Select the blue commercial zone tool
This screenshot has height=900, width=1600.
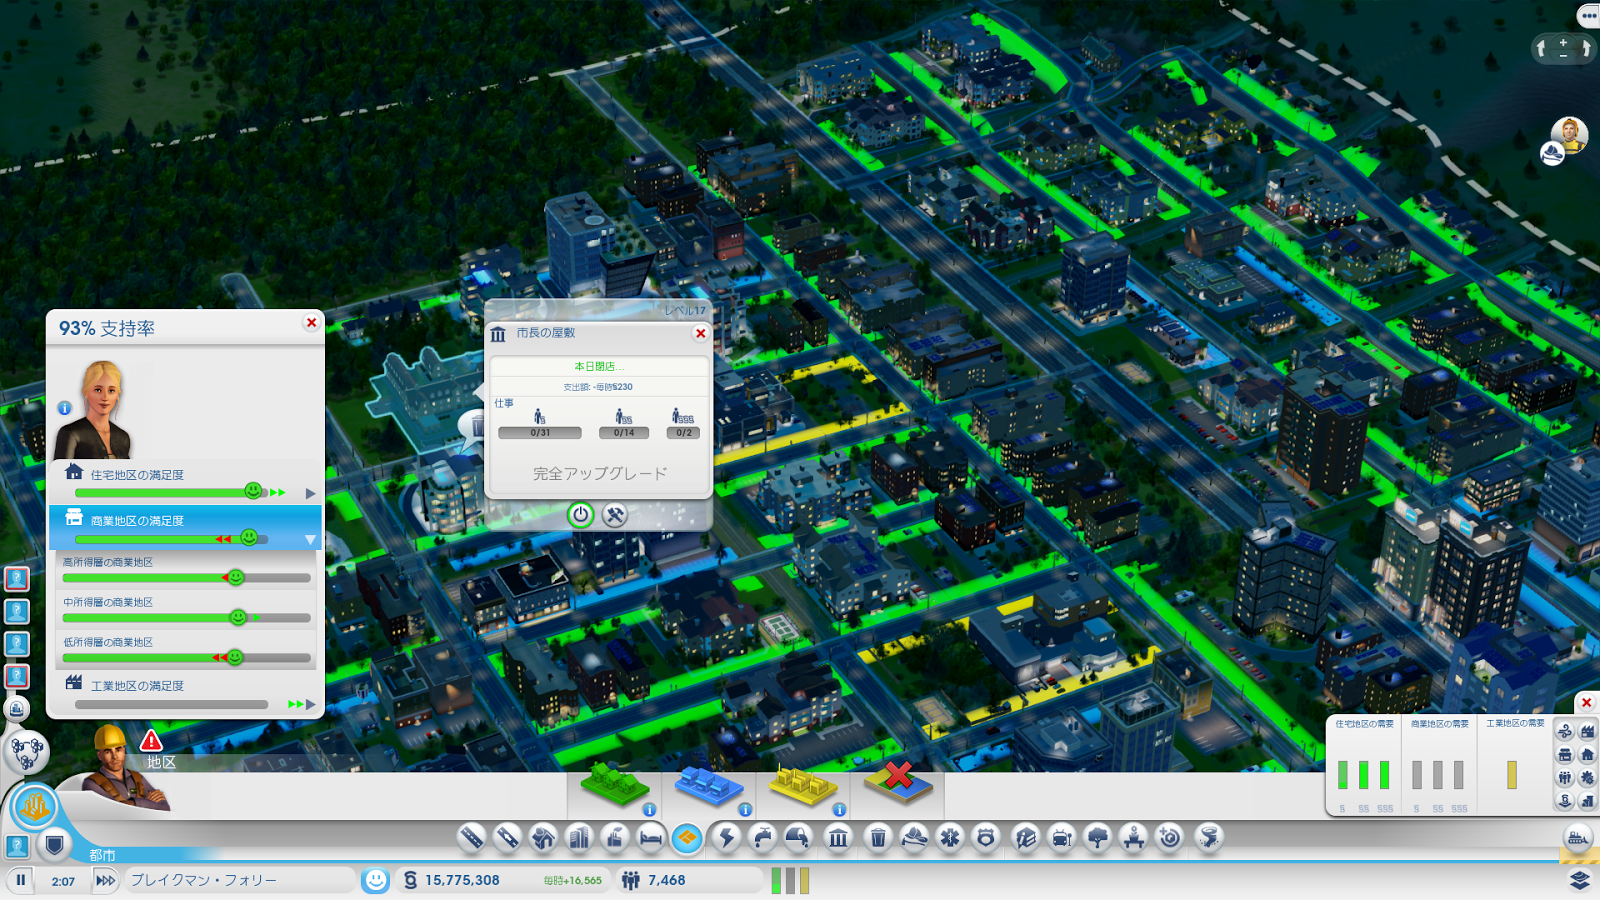[709, 787]
